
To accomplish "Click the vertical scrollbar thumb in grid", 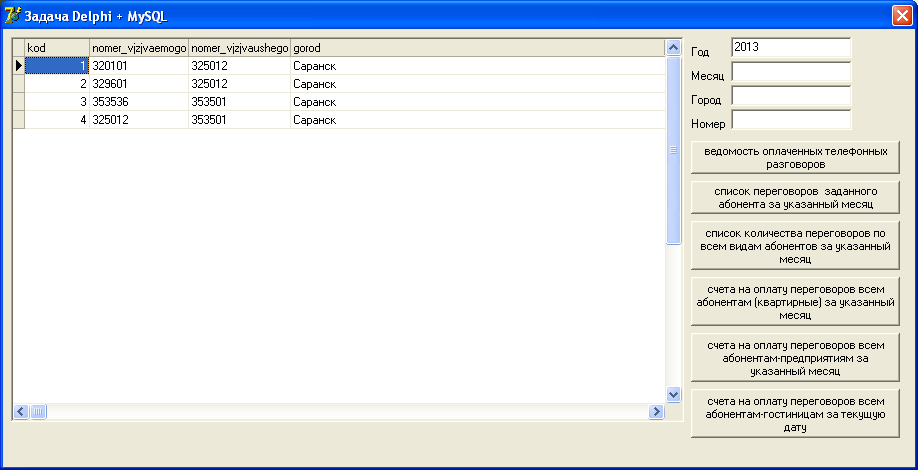I will [x=673, y=150].
